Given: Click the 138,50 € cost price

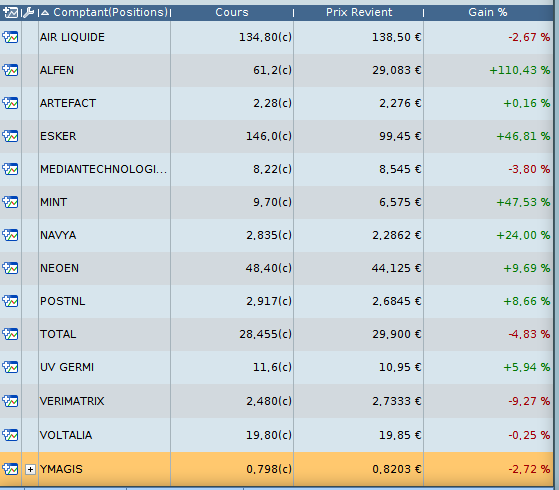Looking at the screenshot, I should coord(397,37).
